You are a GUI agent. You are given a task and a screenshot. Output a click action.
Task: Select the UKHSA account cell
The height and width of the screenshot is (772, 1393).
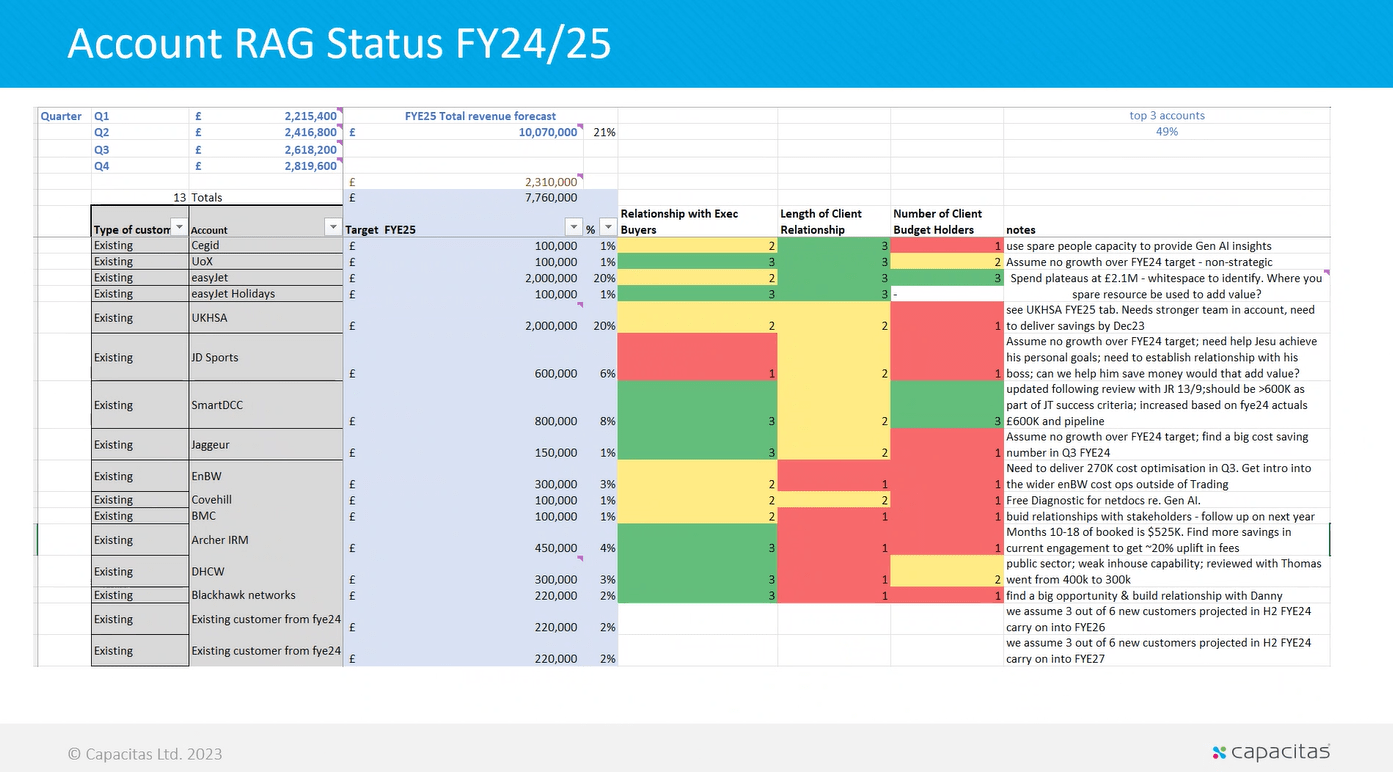[266, 317]
